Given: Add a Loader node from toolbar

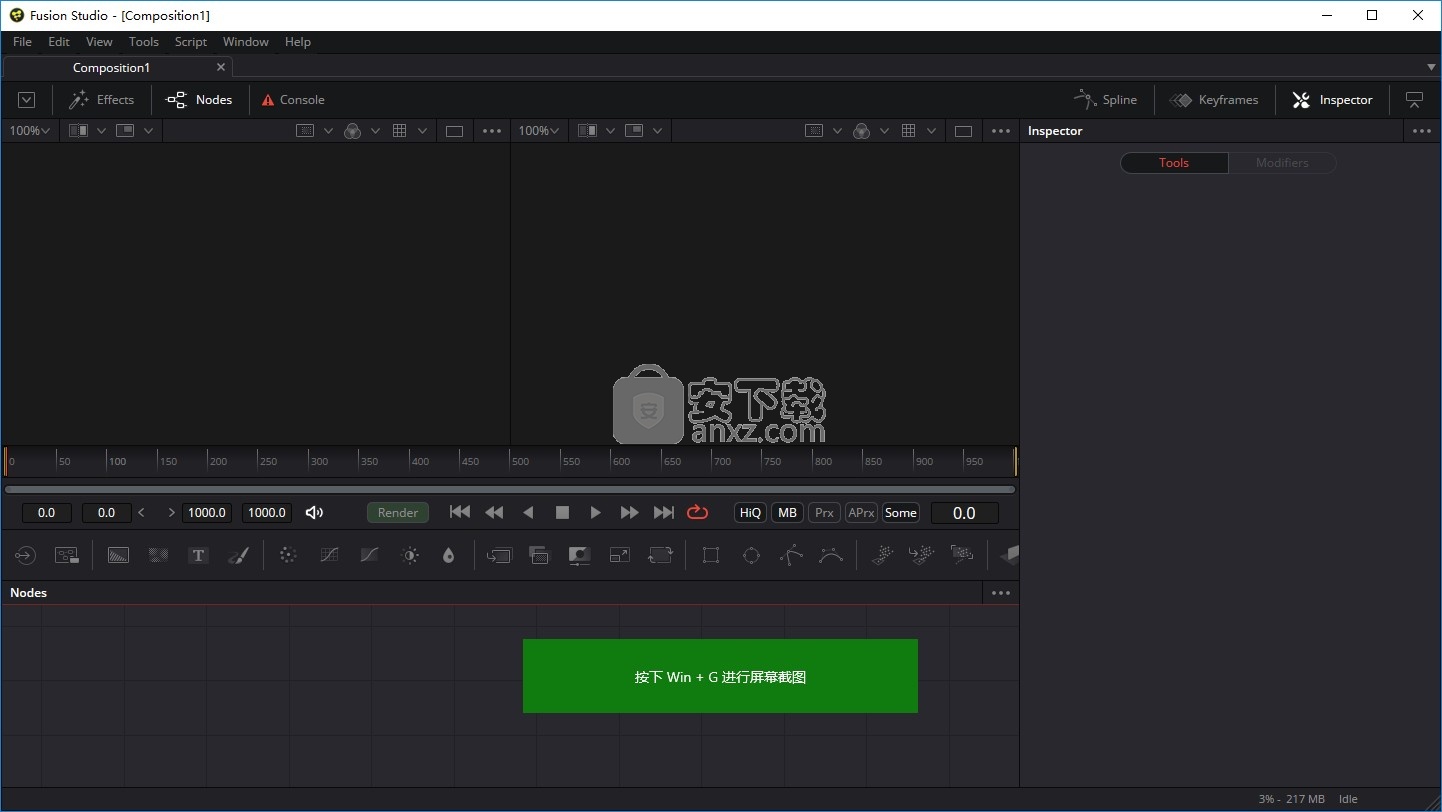Looking at the screenshot, I should (25, 555).
